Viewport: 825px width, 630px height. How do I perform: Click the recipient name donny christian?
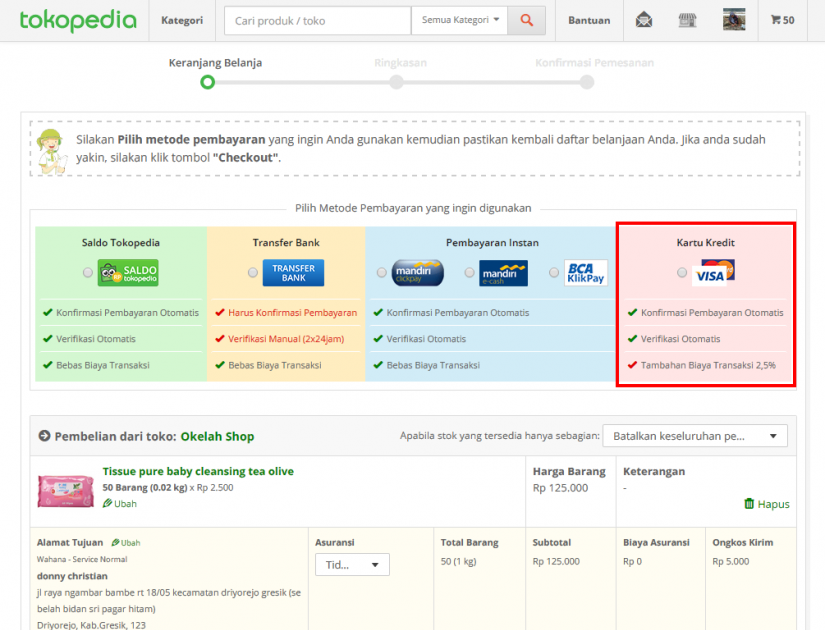[72, 576]
